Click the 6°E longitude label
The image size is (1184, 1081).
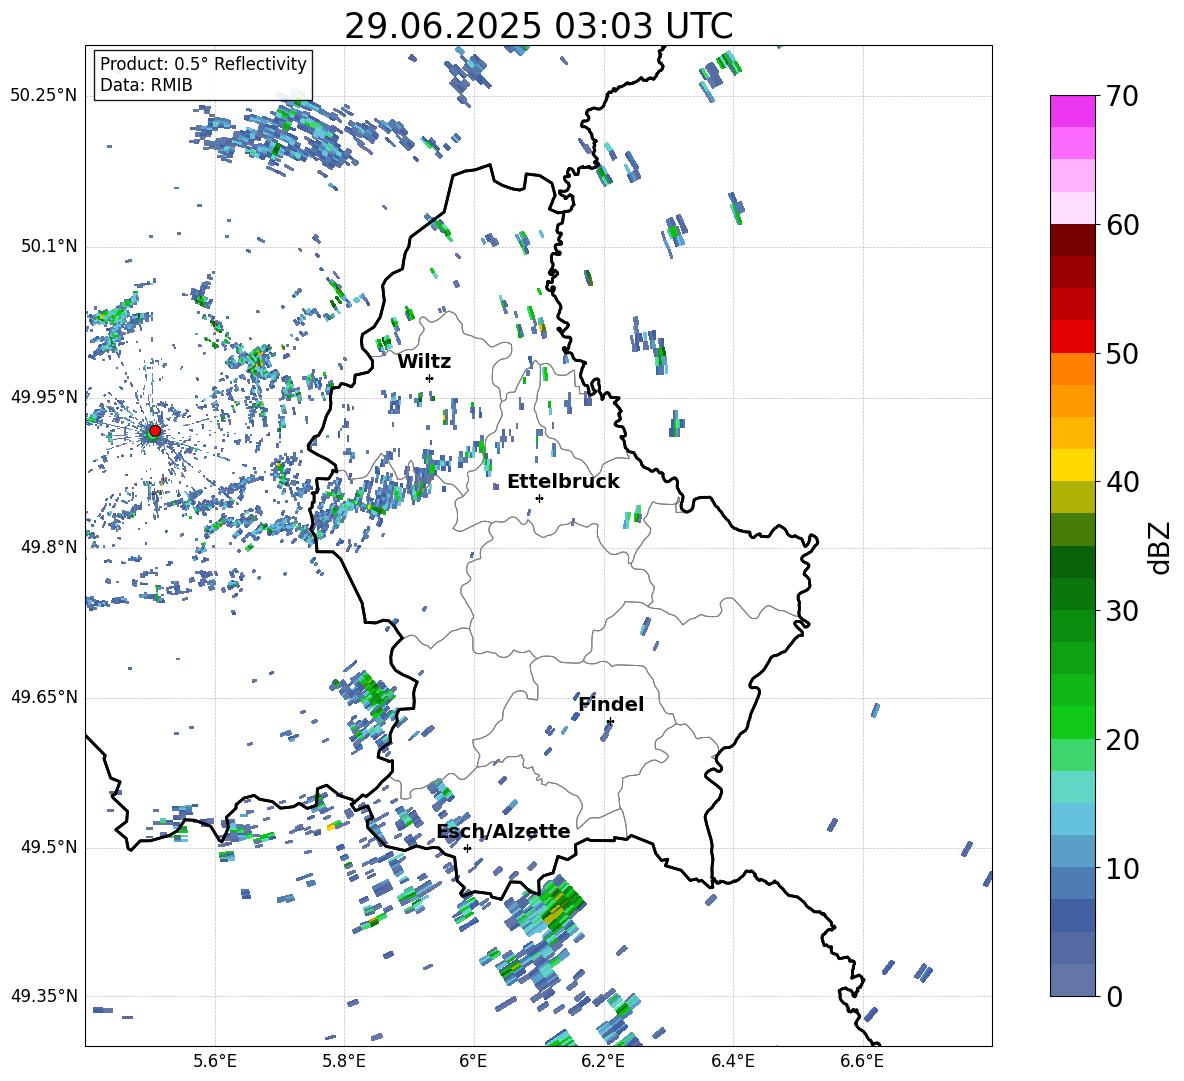(473, 1061)
